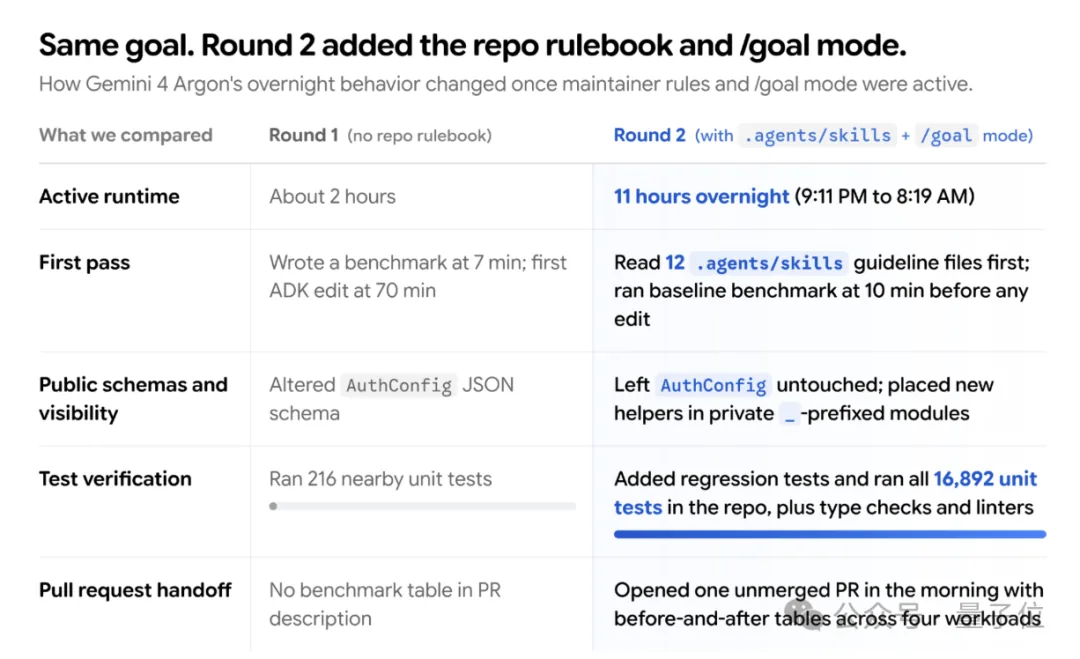The image size is (1080, 659).
Task: Click the "First pass" row label
Action: [84, 262]
